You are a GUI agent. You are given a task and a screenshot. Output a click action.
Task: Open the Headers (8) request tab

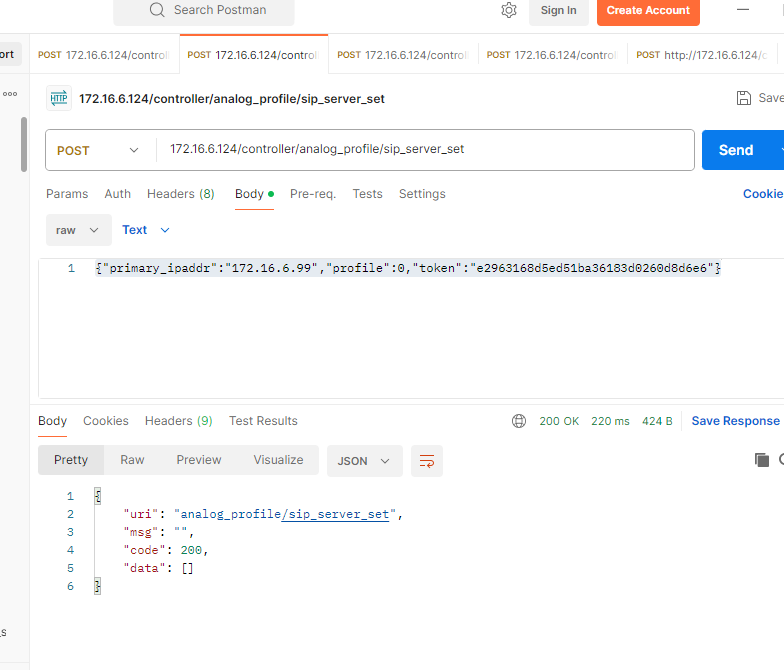click(x=180, y=194)
